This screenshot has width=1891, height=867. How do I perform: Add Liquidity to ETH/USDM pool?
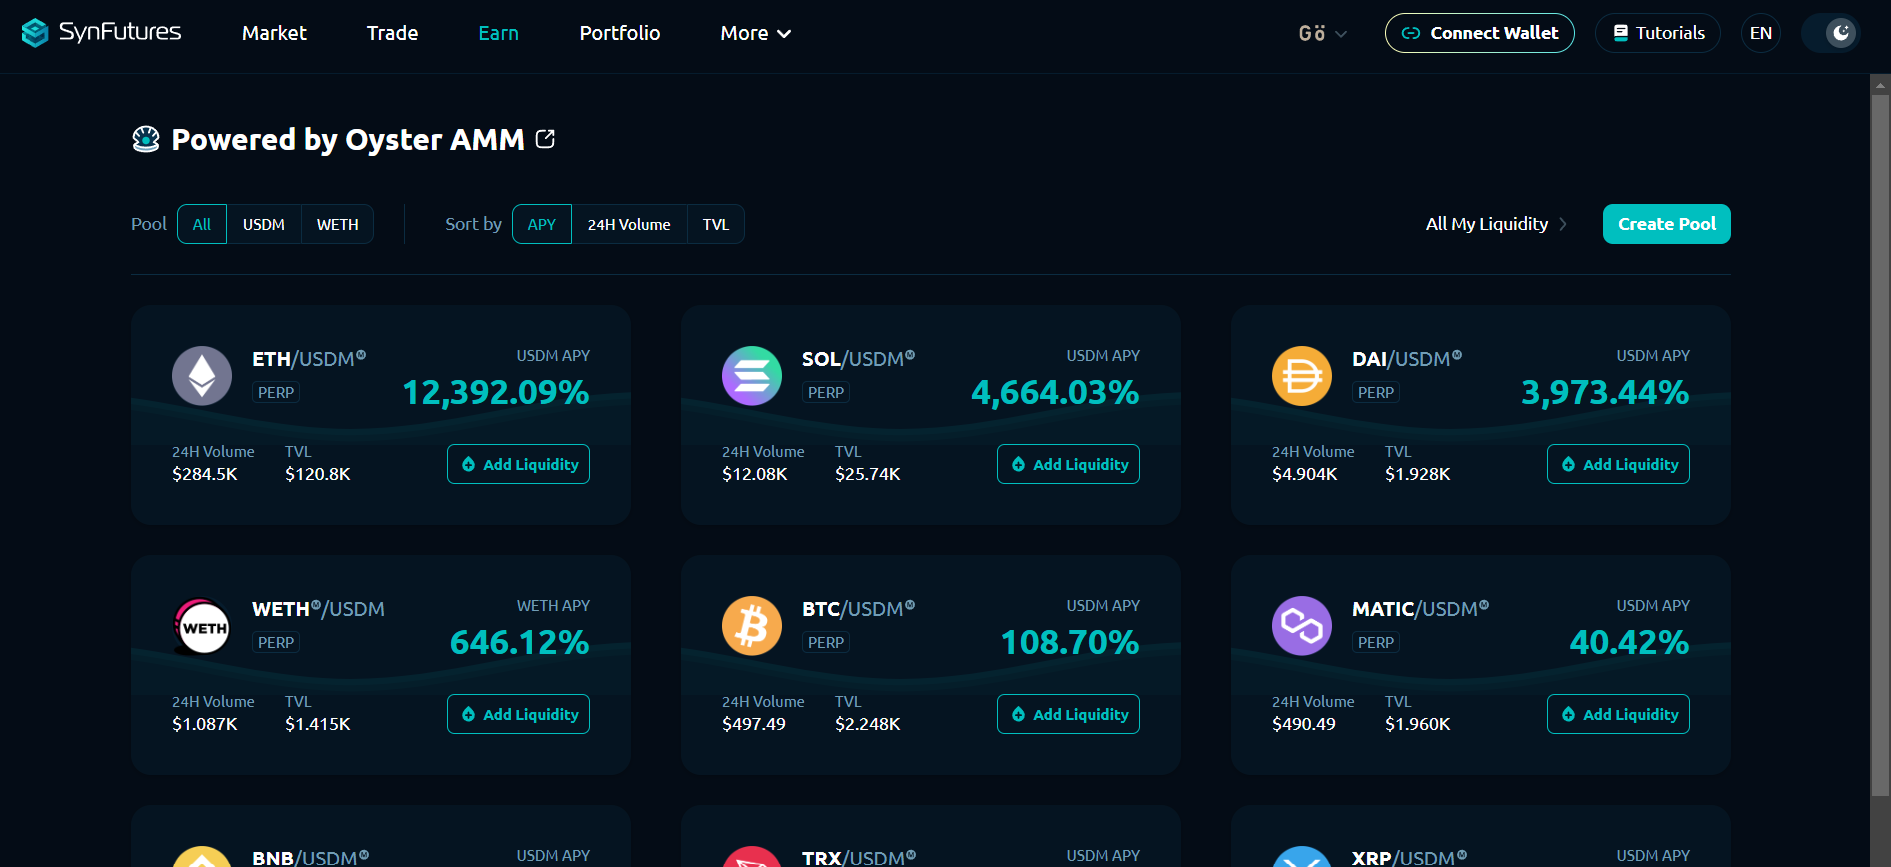[x=518, y=464]
